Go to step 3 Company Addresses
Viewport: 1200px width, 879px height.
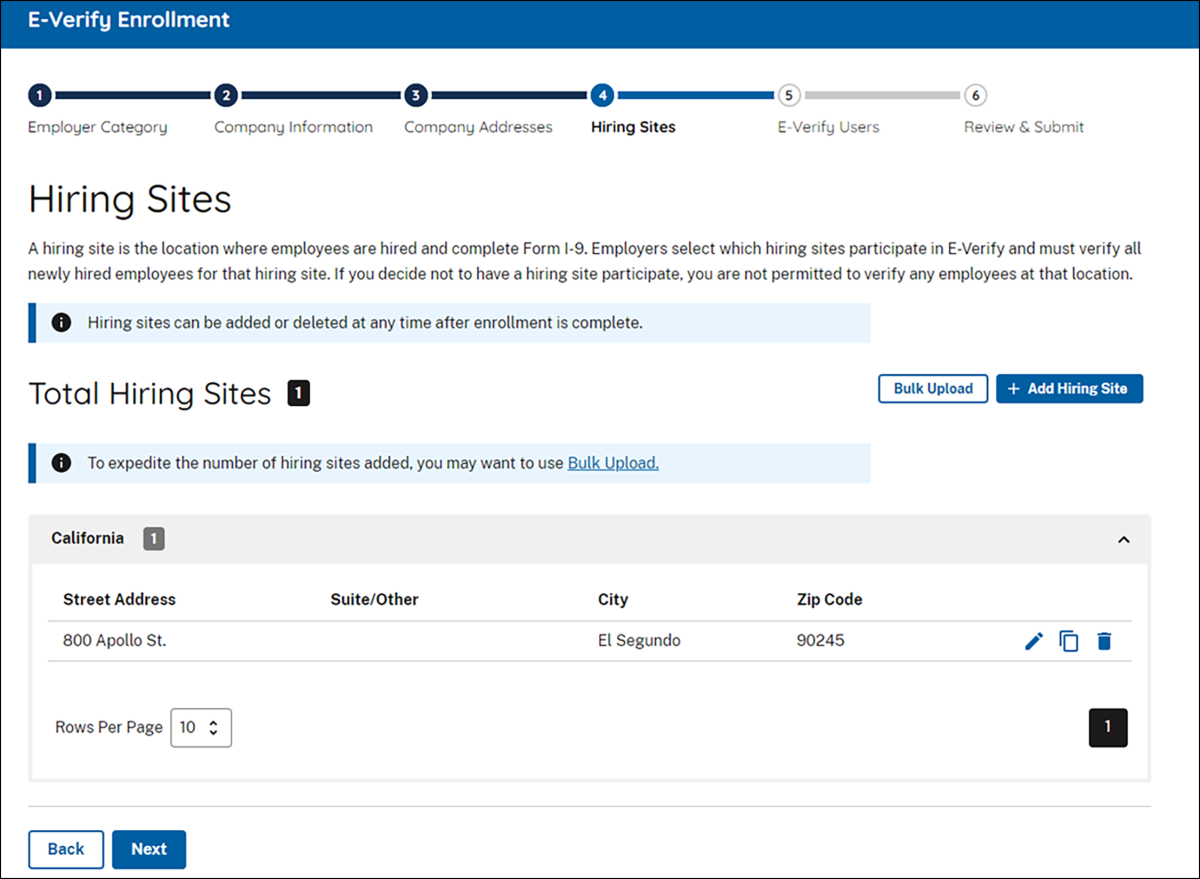415,96
